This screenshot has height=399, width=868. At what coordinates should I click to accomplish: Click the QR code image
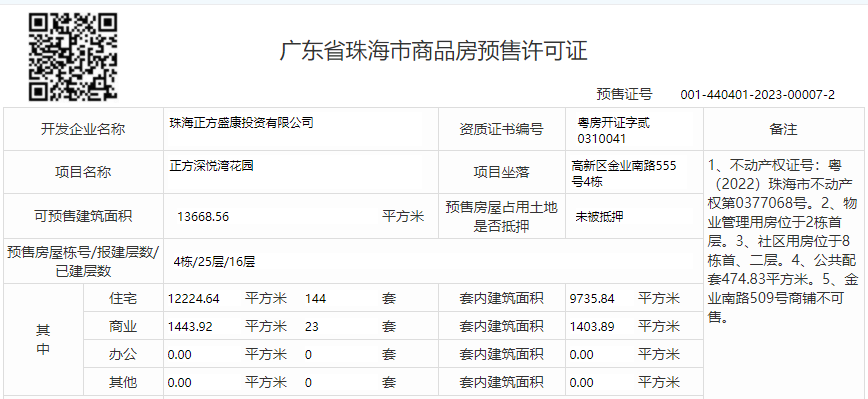point(73,58)
